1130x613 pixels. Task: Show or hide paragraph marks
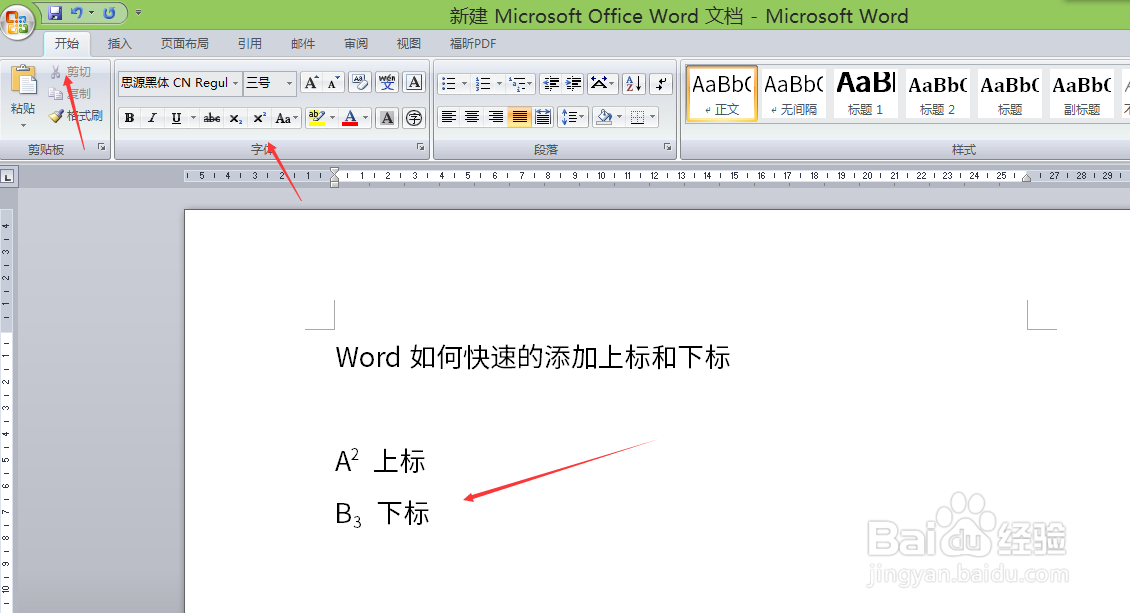pyautogui.click(x=661, y=84)
